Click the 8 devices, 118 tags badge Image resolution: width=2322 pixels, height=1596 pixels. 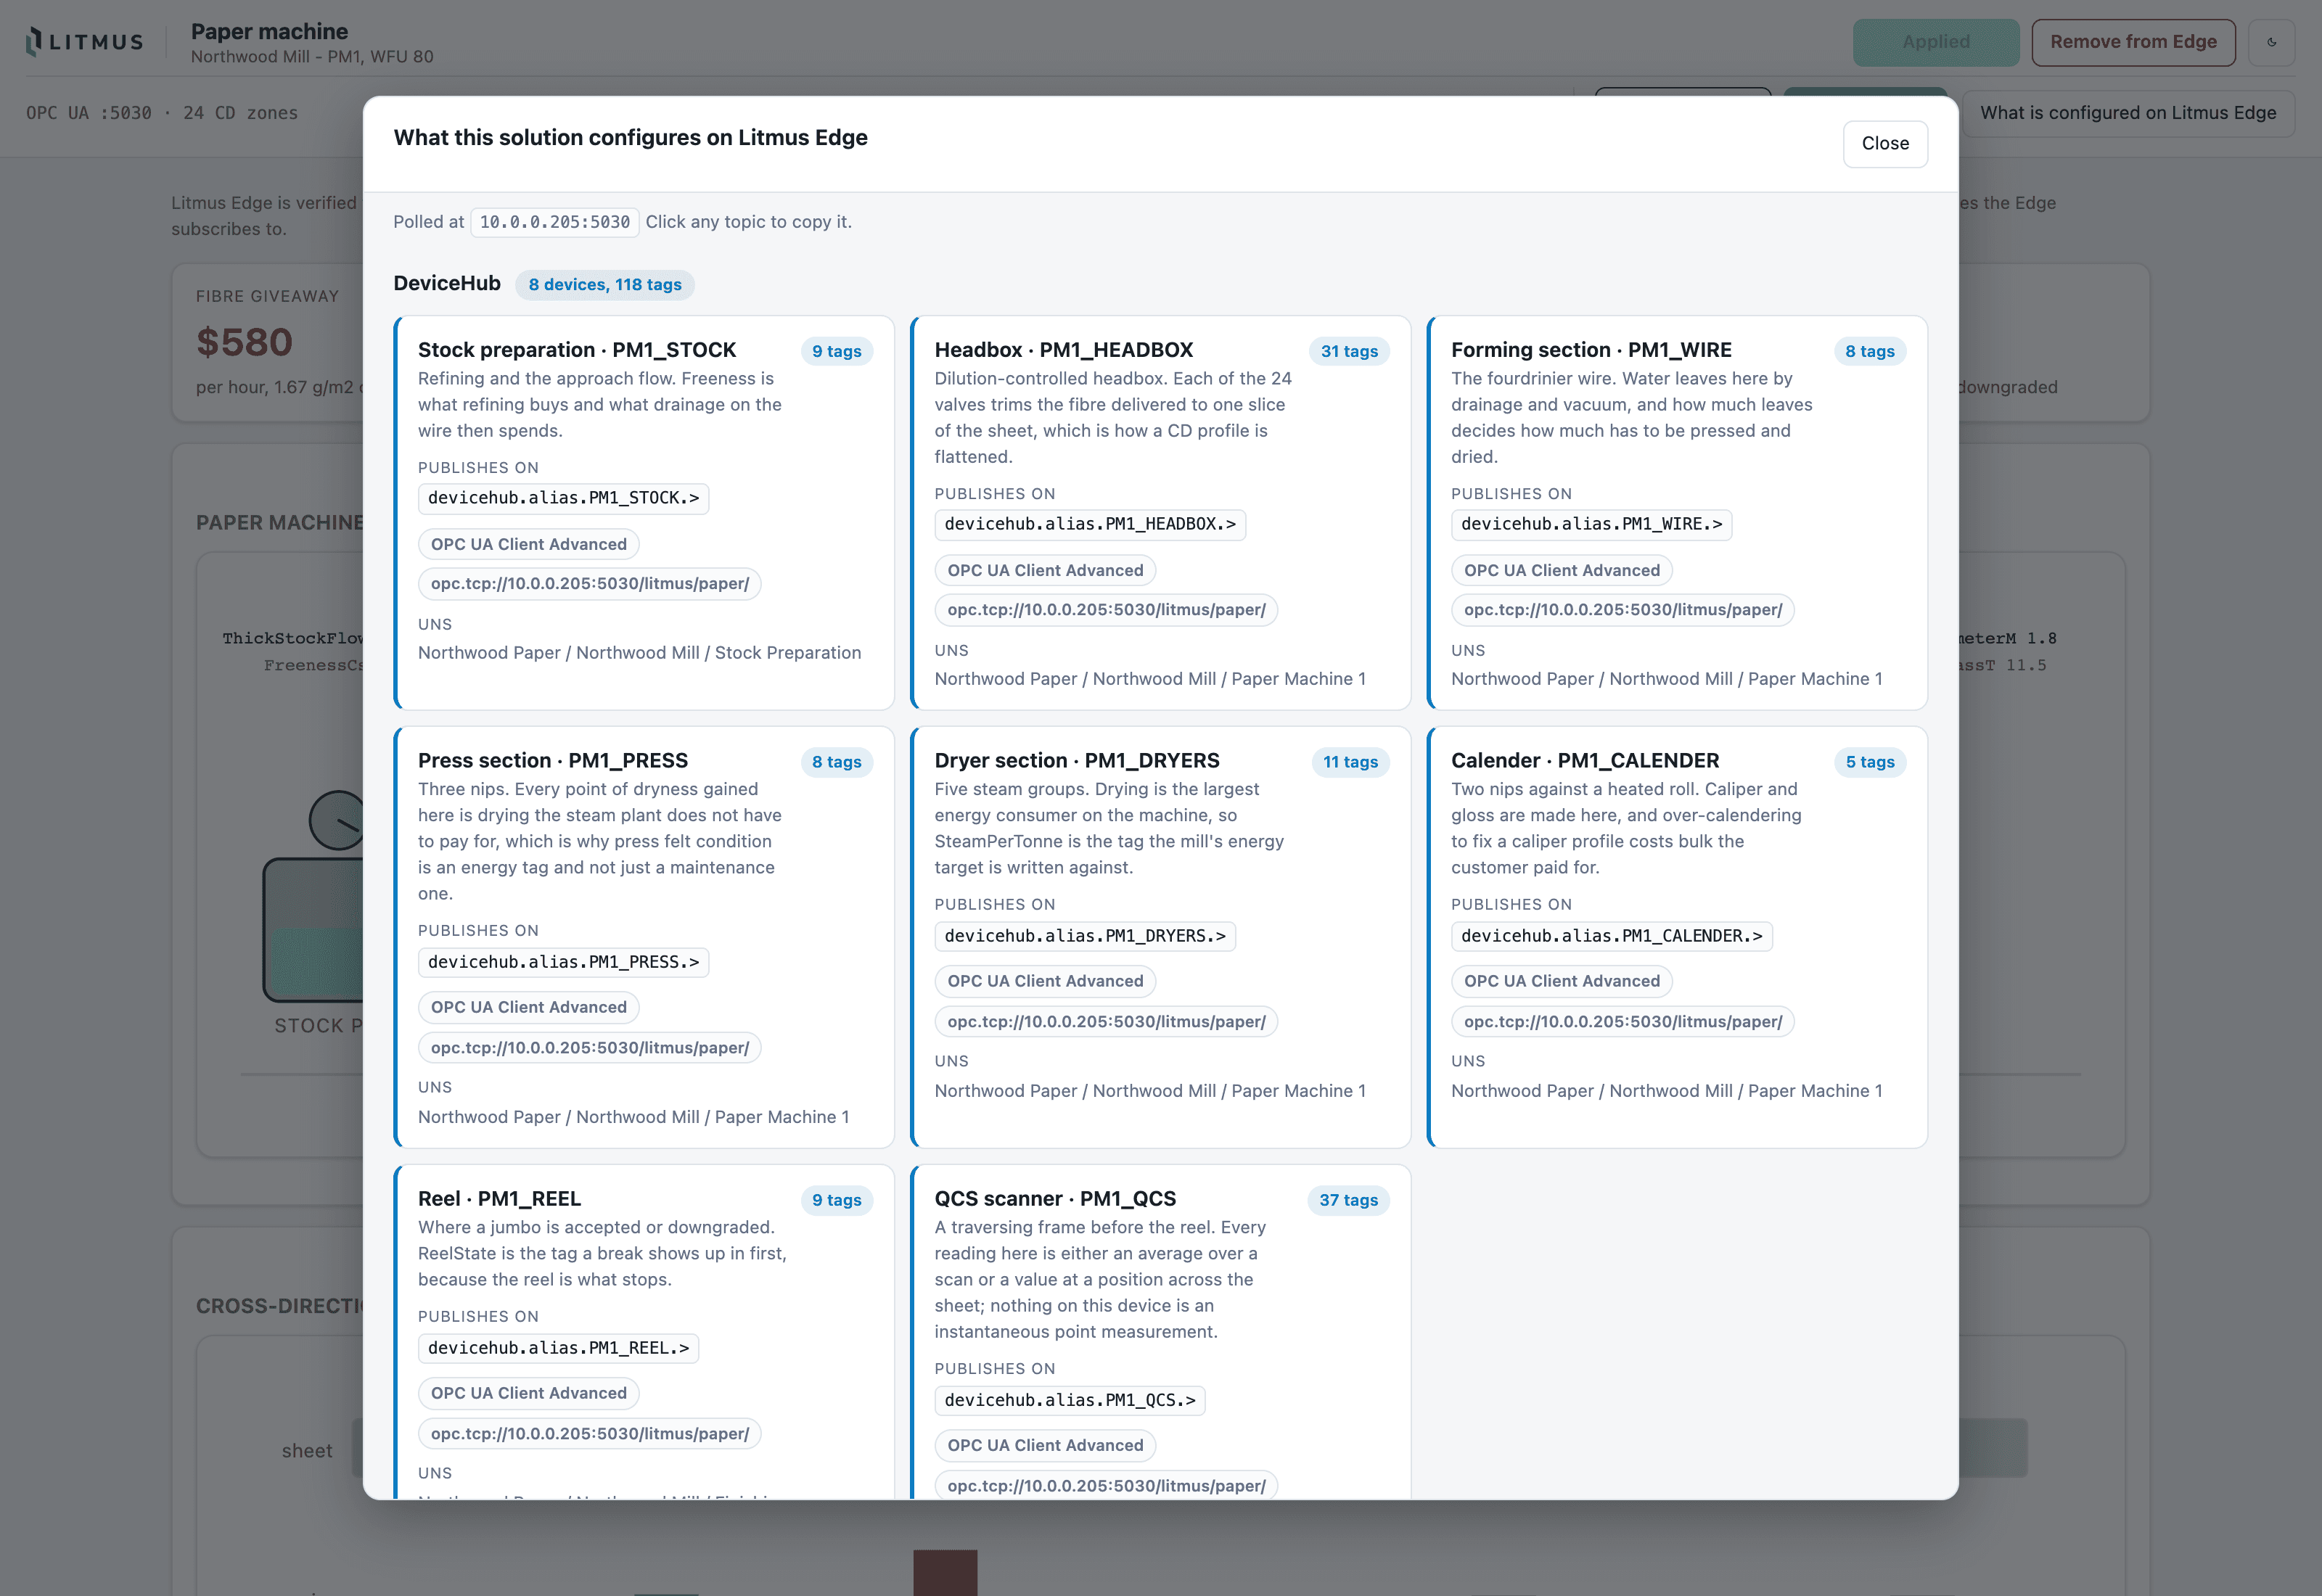click(605, 285)
